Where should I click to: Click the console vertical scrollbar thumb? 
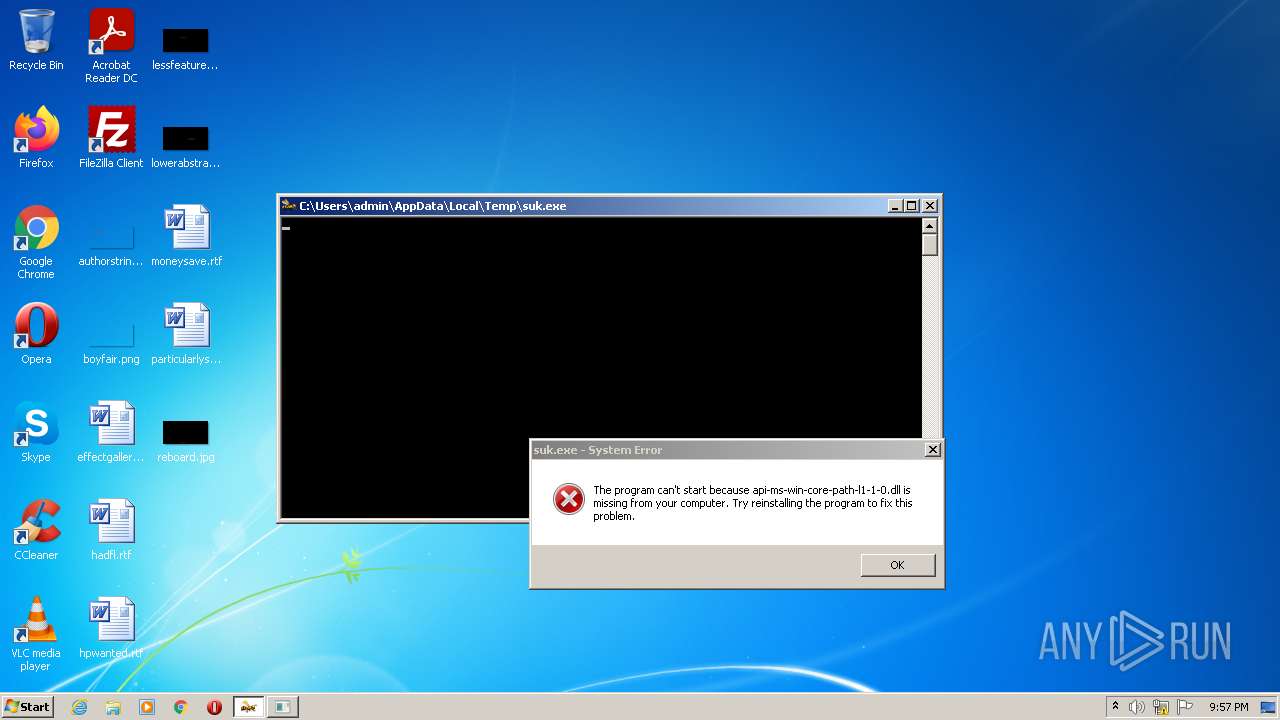coord(930,245)
